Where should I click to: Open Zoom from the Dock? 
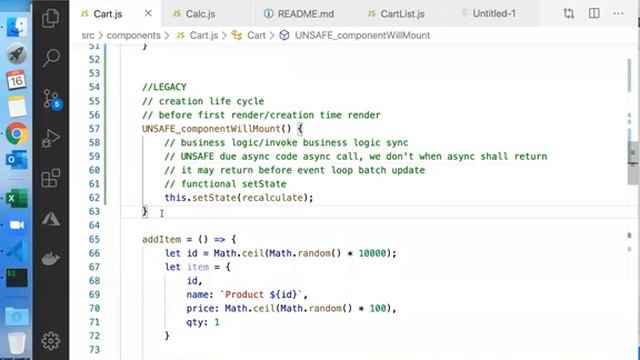pyautogui.click(x=17, y=225)
